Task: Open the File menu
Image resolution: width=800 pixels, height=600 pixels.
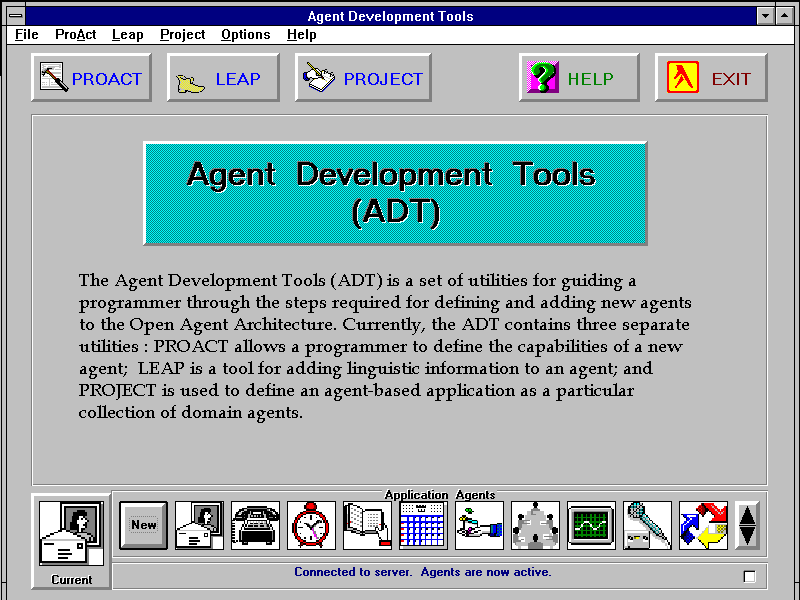Action: coord(27,35)
